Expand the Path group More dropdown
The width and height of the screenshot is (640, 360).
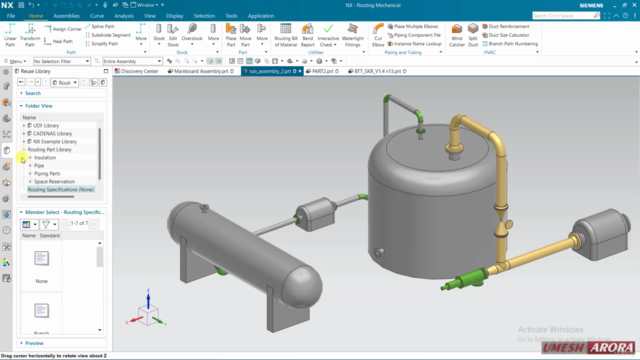(x=141, y=34)
